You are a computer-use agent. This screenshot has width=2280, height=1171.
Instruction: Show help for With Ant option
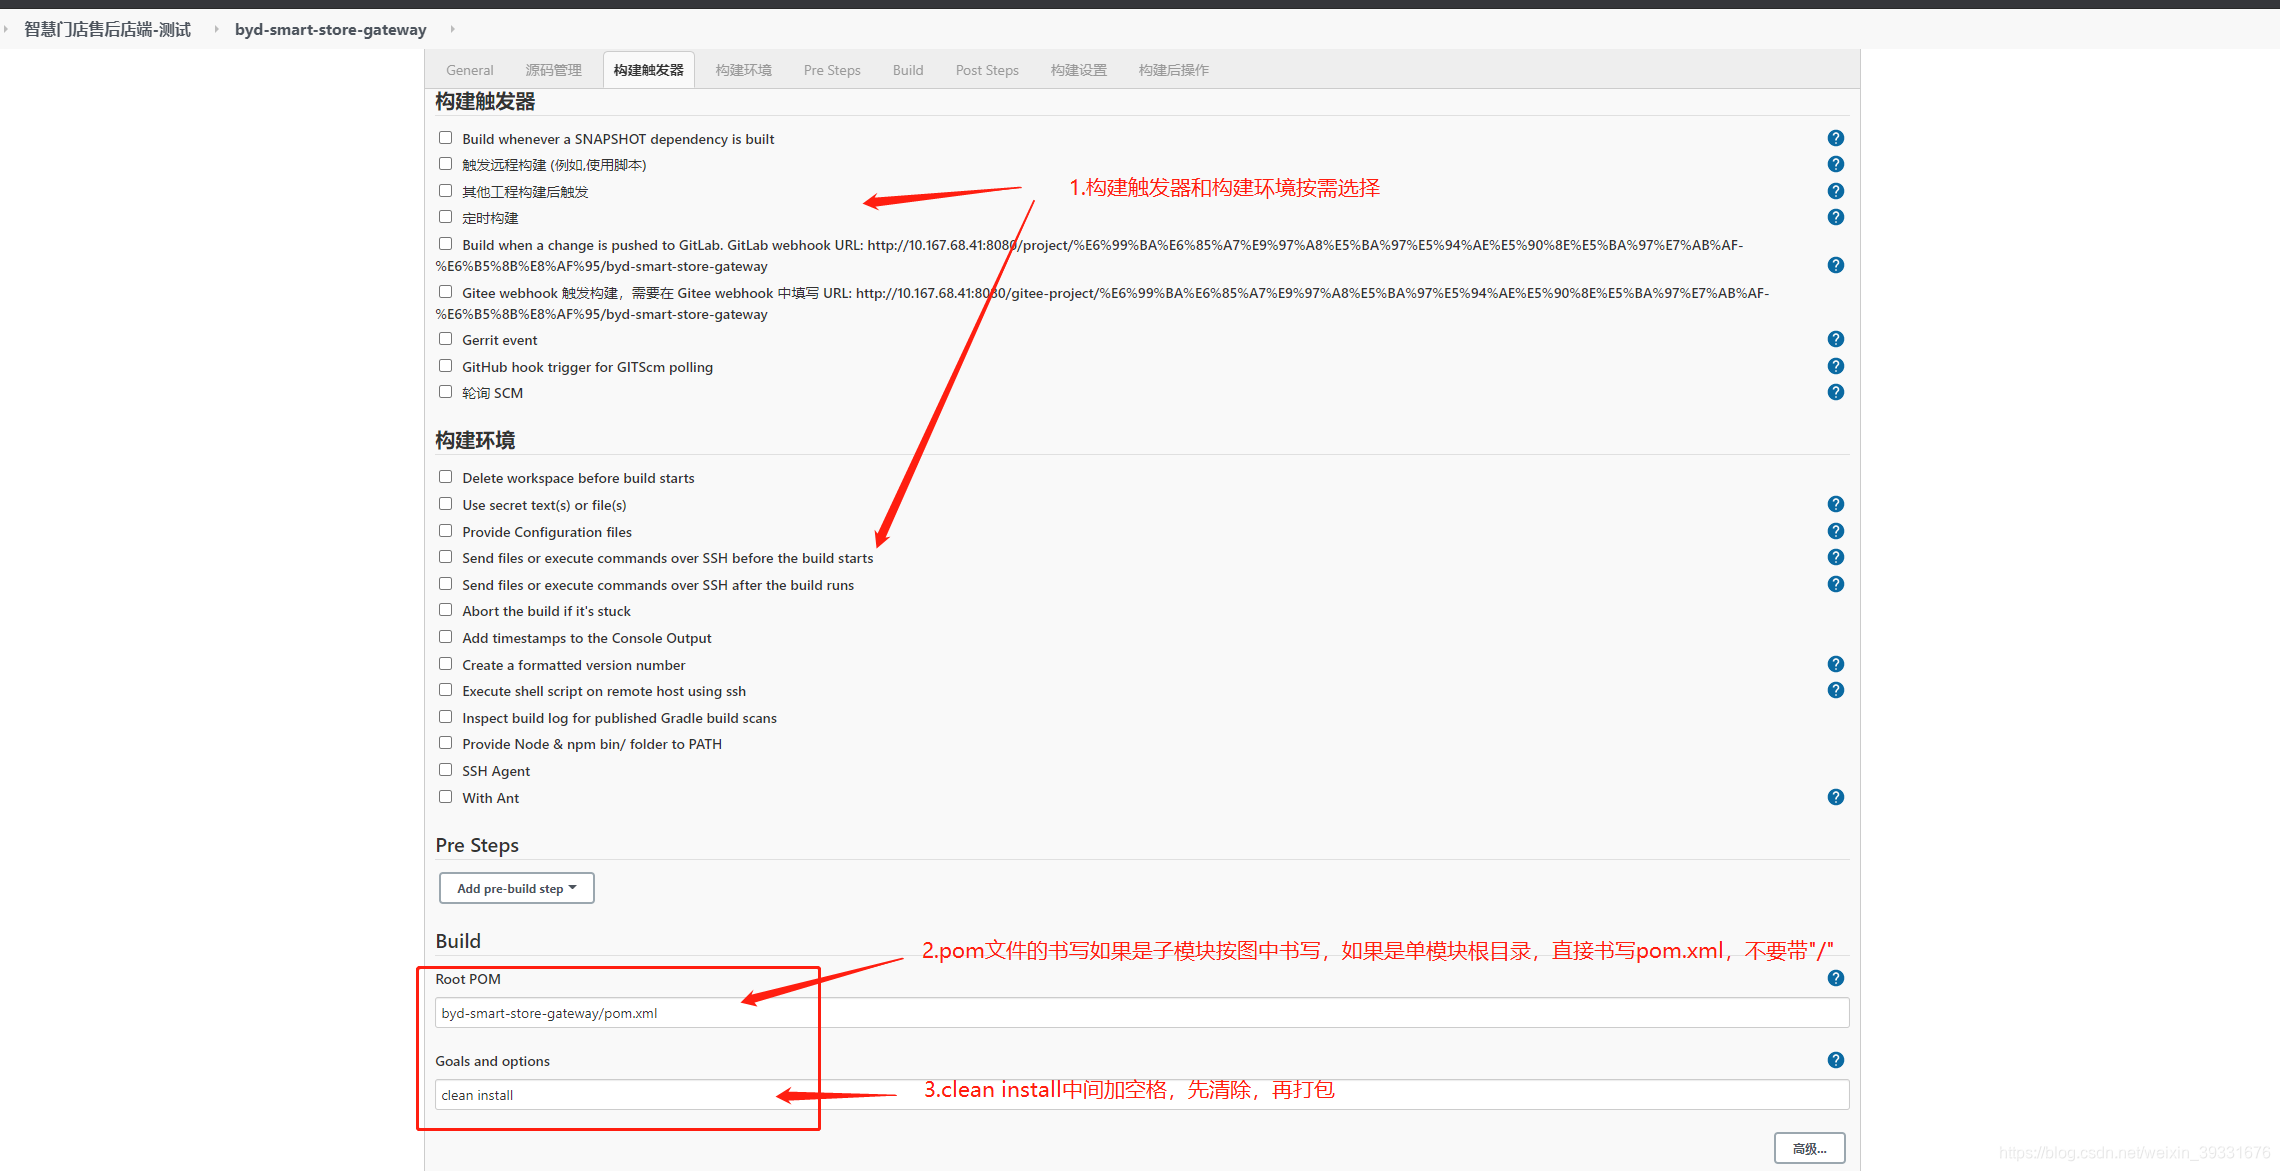click(x=1835, y=797)
